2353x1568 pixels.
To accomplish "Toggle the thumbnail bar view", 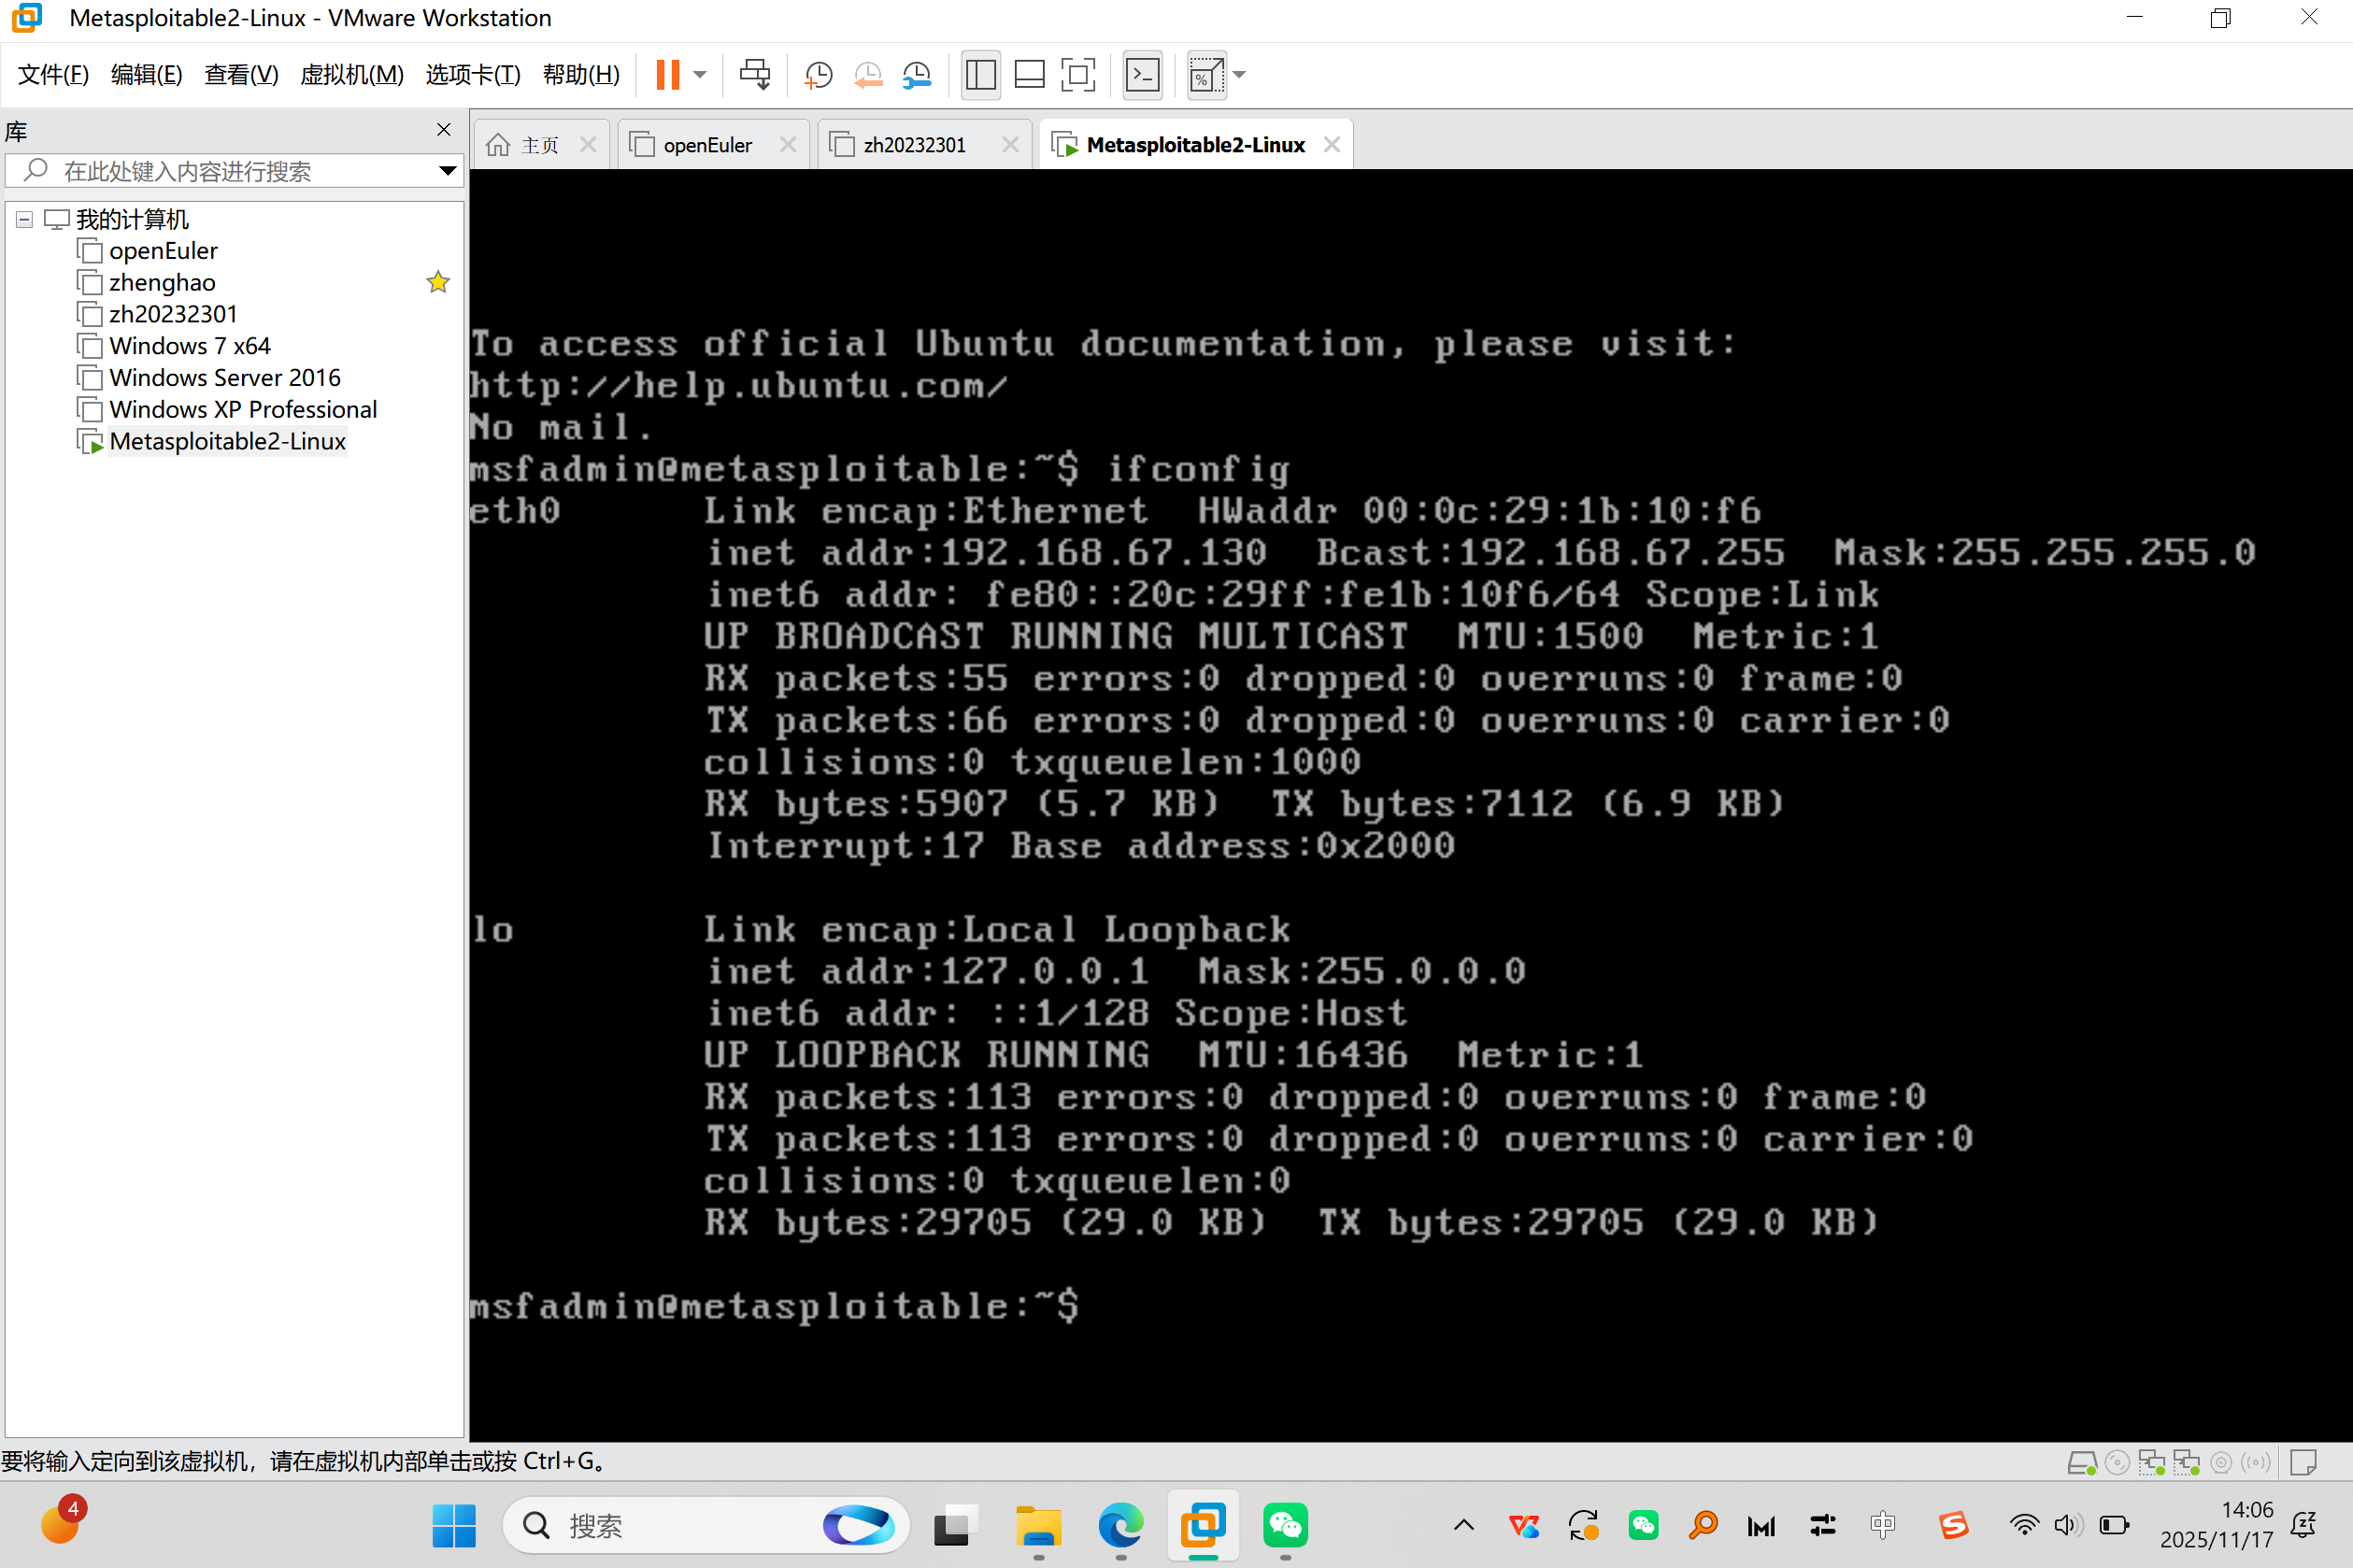I will click(x=1029, y=75).
